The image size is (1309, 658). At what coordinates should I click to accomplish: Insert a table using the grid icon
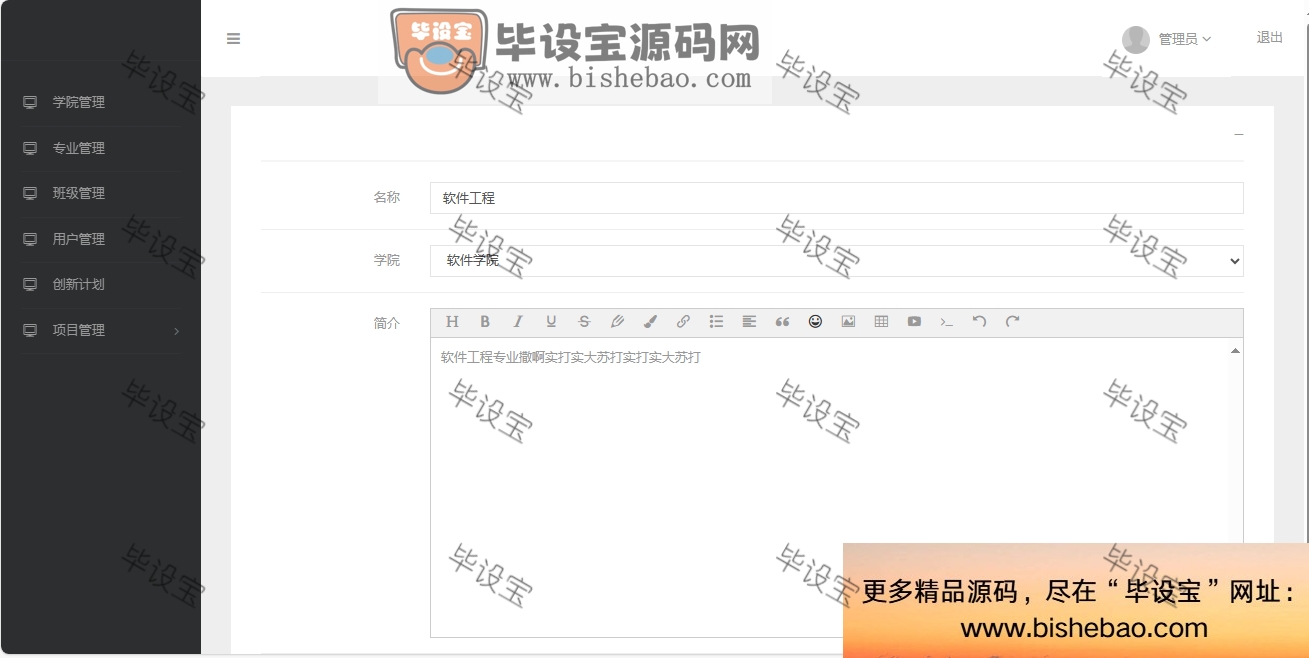tap(881, 321)
